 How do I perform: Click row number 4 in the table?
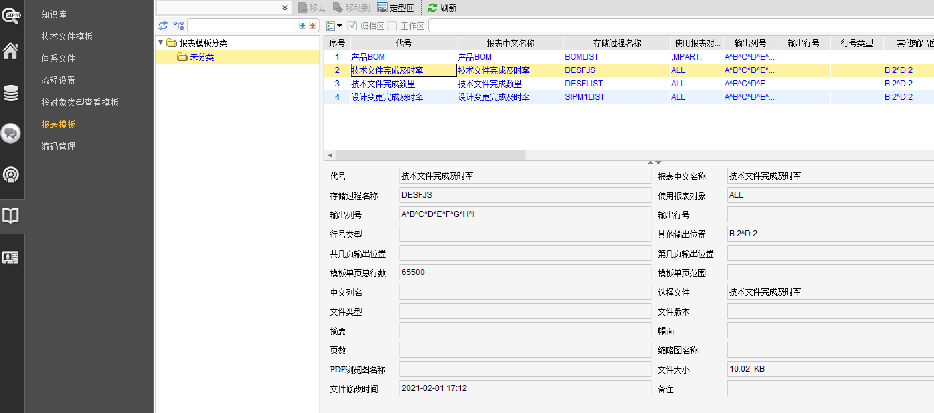click(337, 97)
